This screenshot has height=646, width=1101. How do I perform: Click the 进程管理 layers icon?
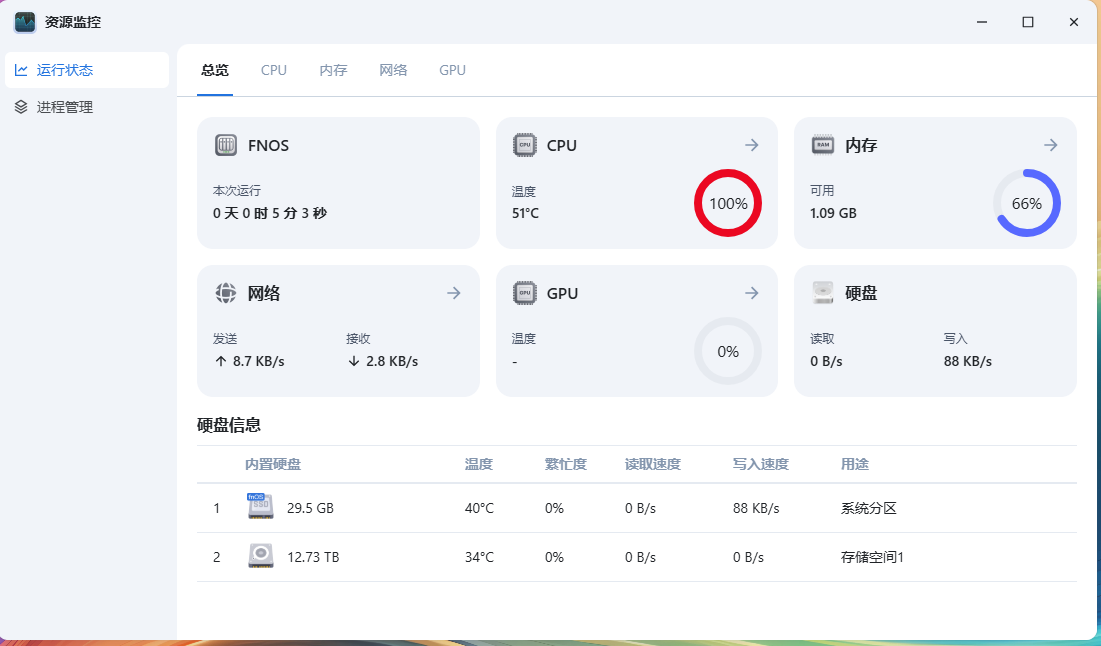21,107
